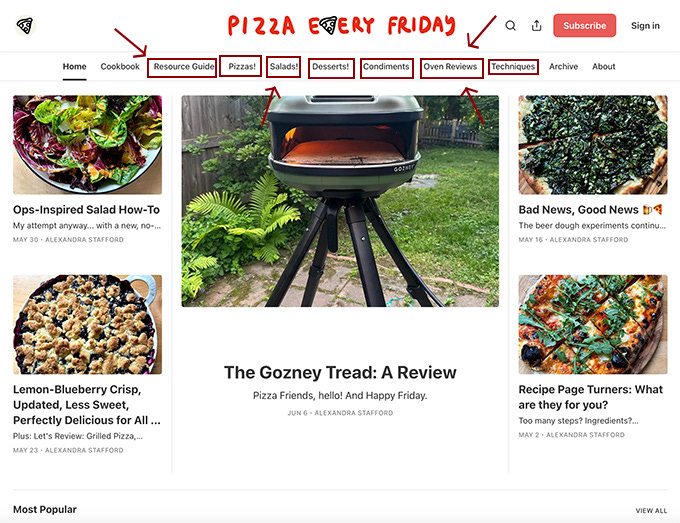Click the pizza slice logo icon
Screen dimensions: 680x523
coord(25,26)
